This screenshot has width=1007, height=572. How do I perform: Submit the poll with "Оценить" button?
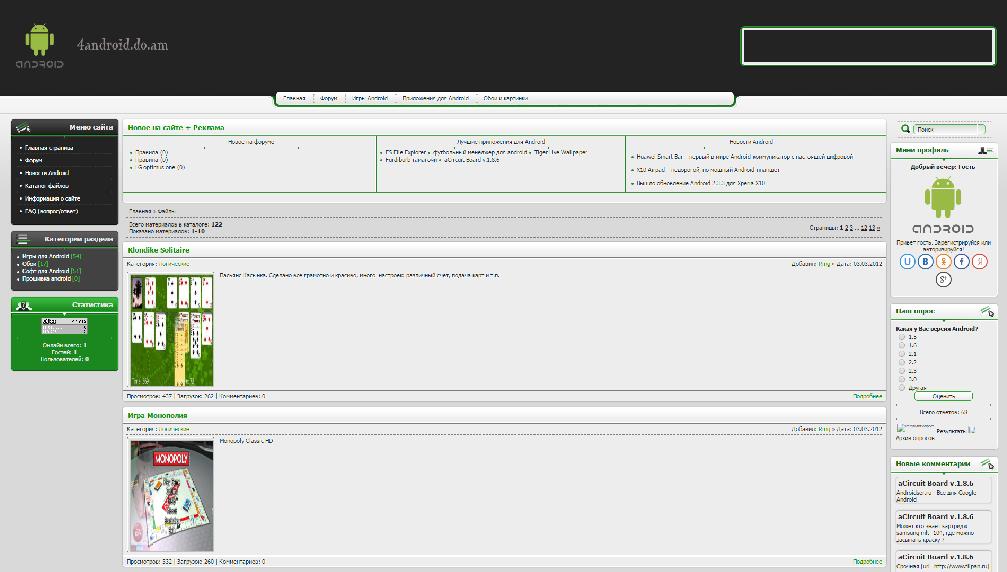pyautogui.click(x=943, y=397)
